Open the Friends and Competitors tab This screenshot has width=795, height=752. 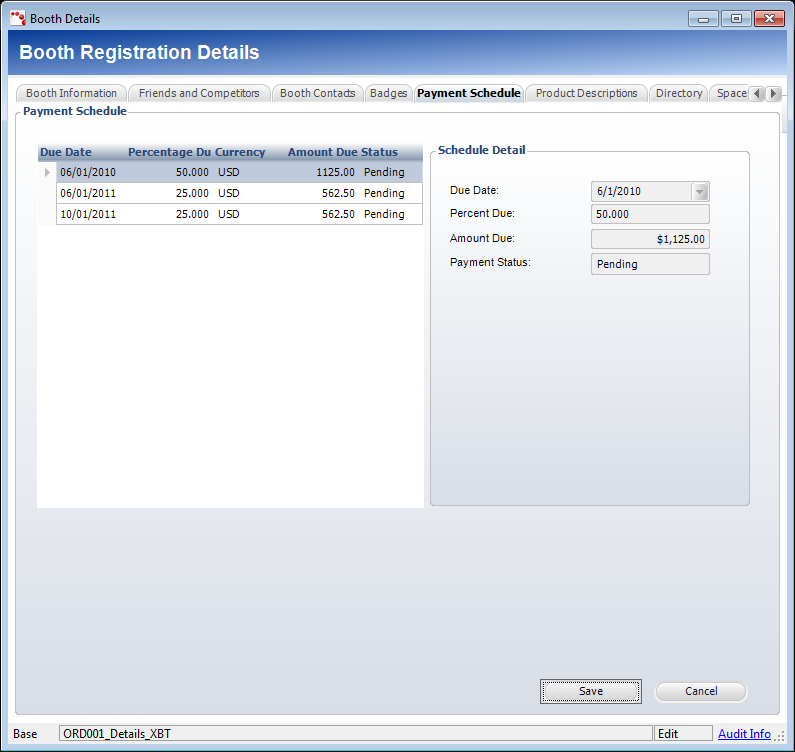coord(199,93)
